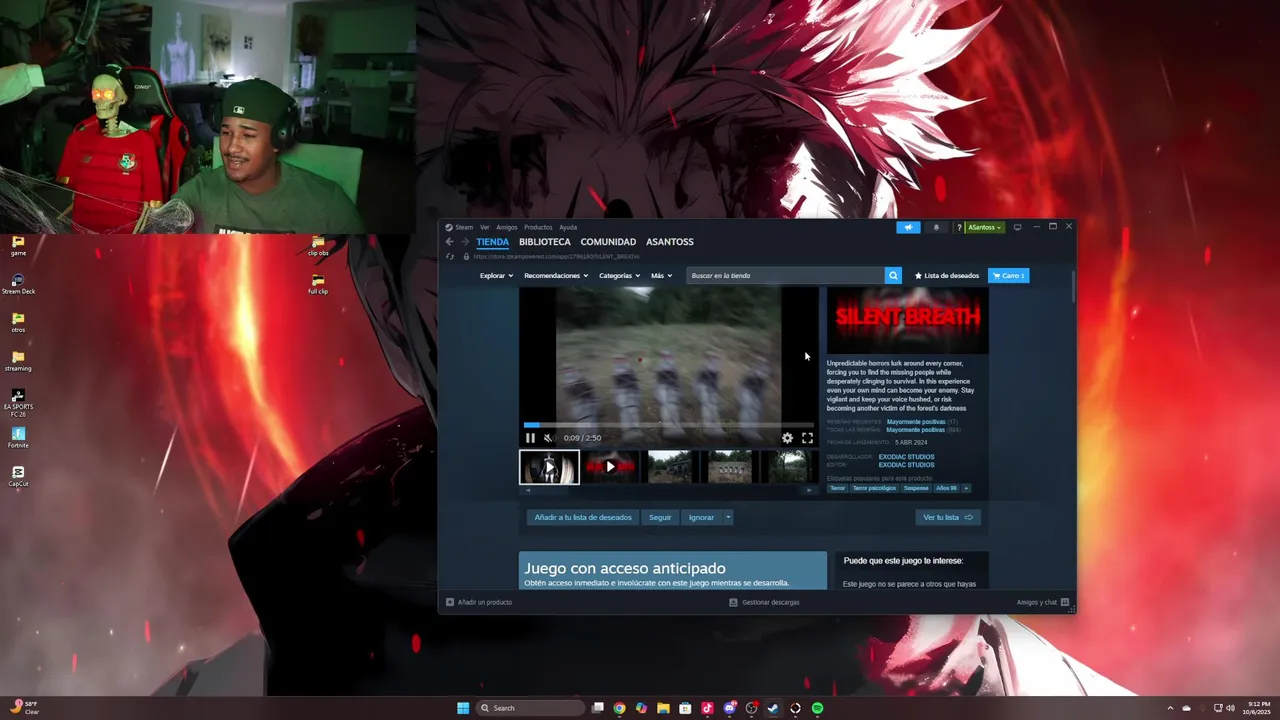Open Steam Deck desktop shortcut
This screenshot has height=720, width=1280.
(x=18, y=283)
